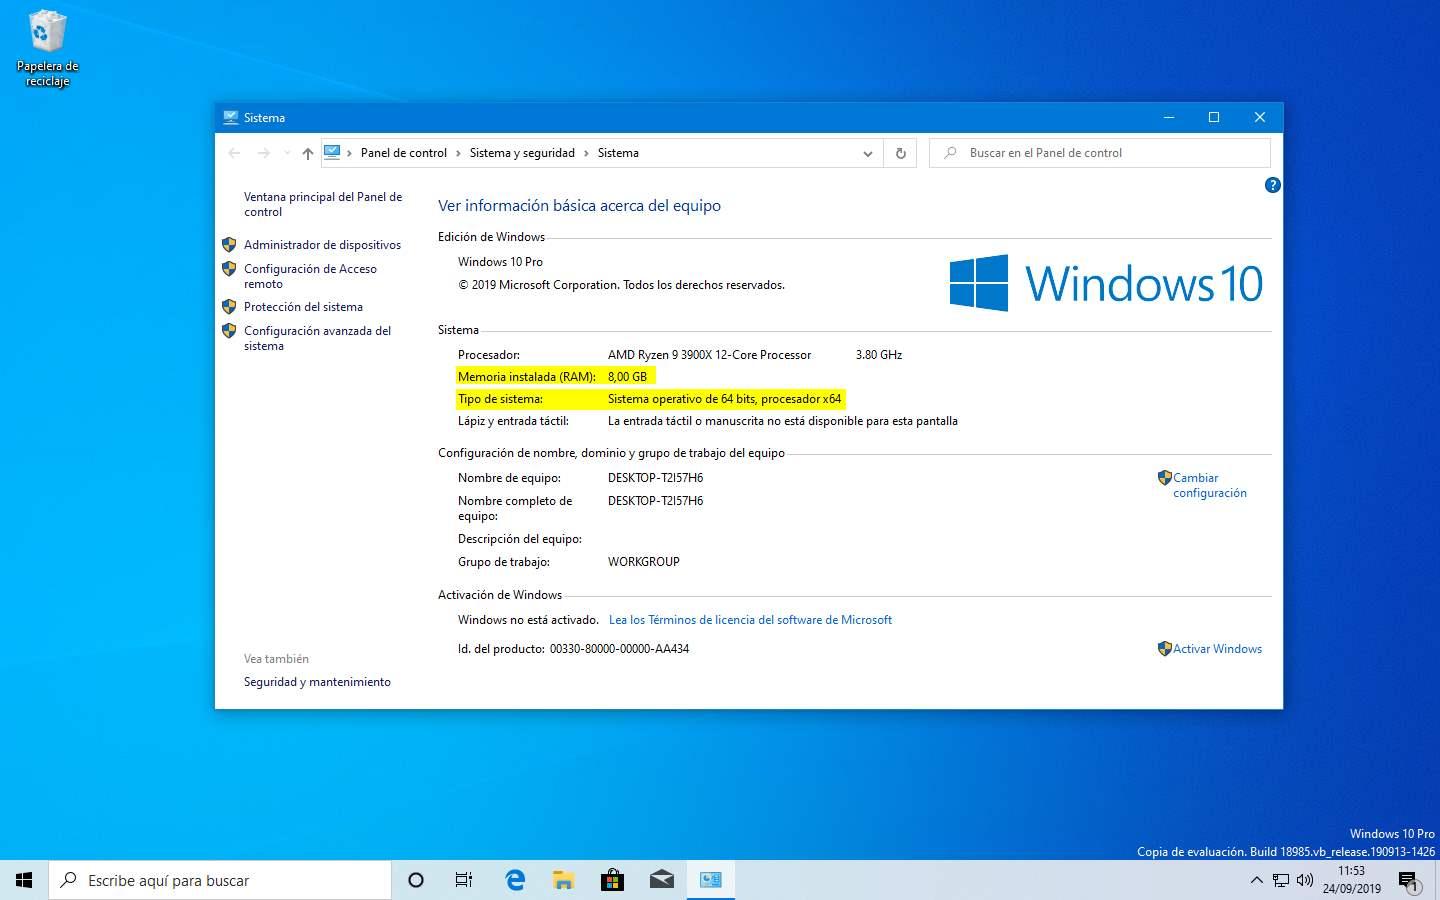Click Buscar en el Panel de control field
This screenshot has width=1440, height=900.
point(1100,153)
